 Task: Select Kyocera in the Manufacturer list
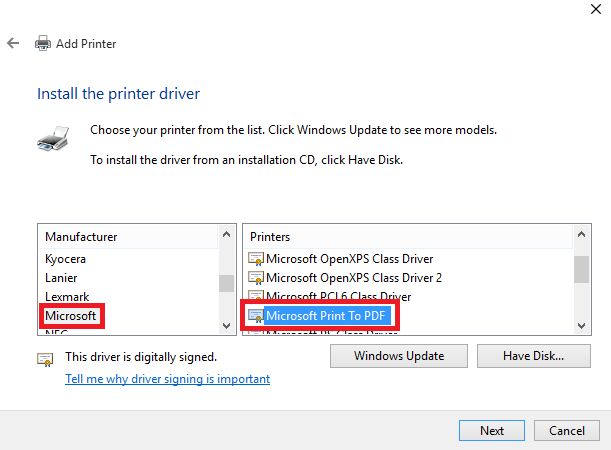click(65, 259)
